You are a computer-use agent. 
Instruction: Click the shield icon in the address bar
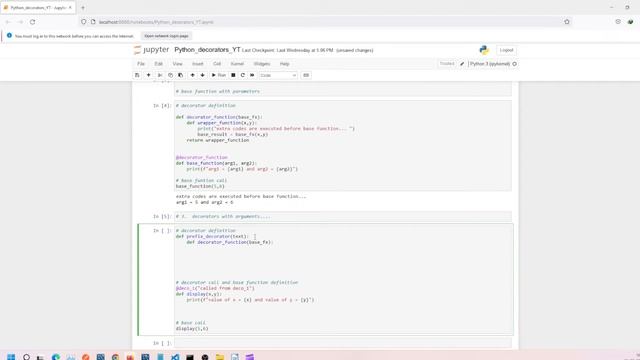pos(84,22)
